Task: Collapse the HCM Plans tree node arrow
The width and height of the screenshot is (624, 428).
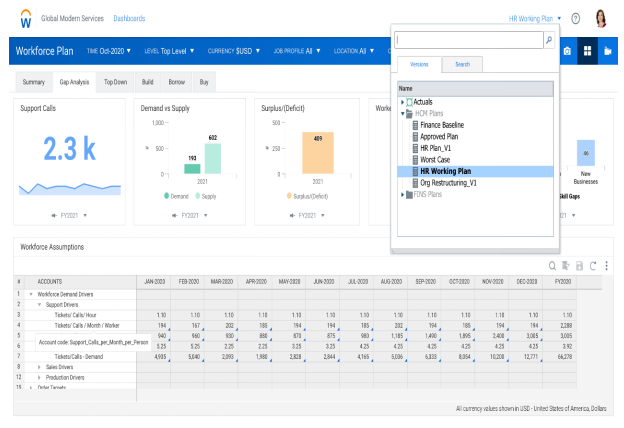Action: coord(402,113)
